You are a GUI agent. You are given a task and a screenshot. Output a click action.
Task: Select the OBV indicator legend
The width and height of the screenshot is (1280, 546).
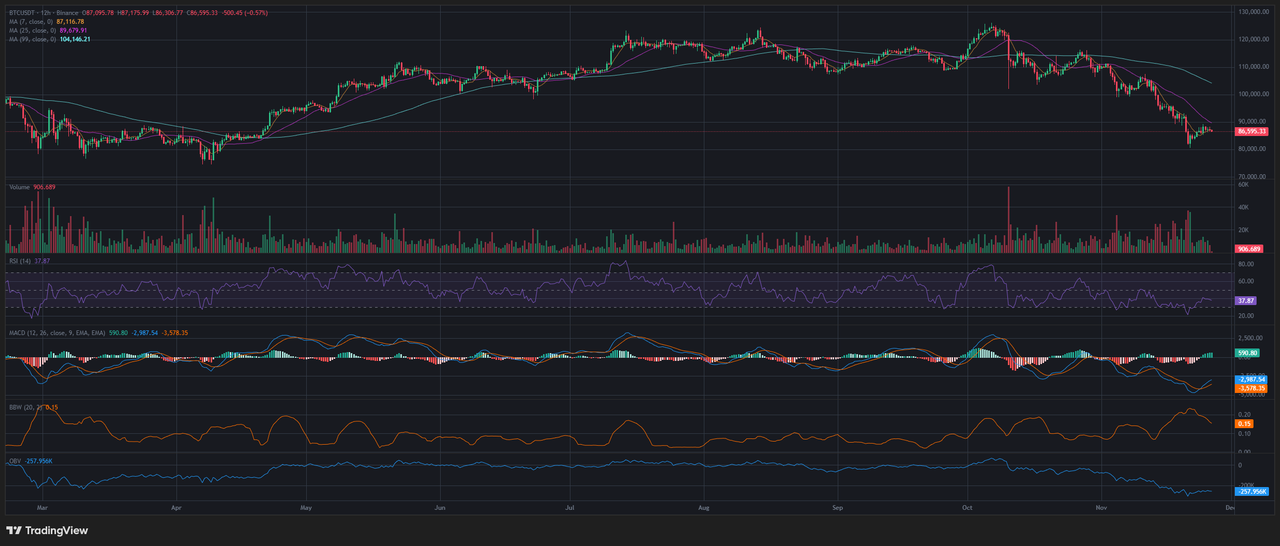tap(14, 463)
